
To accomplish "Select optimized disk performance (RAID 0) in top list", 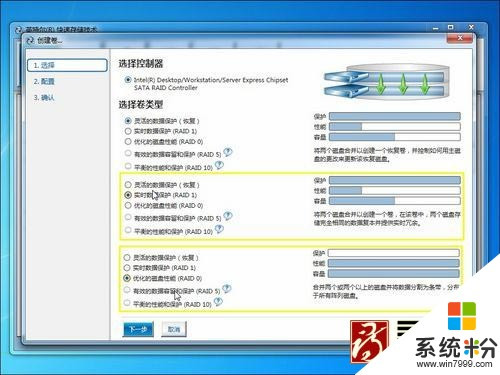I will tap(128, 142).
